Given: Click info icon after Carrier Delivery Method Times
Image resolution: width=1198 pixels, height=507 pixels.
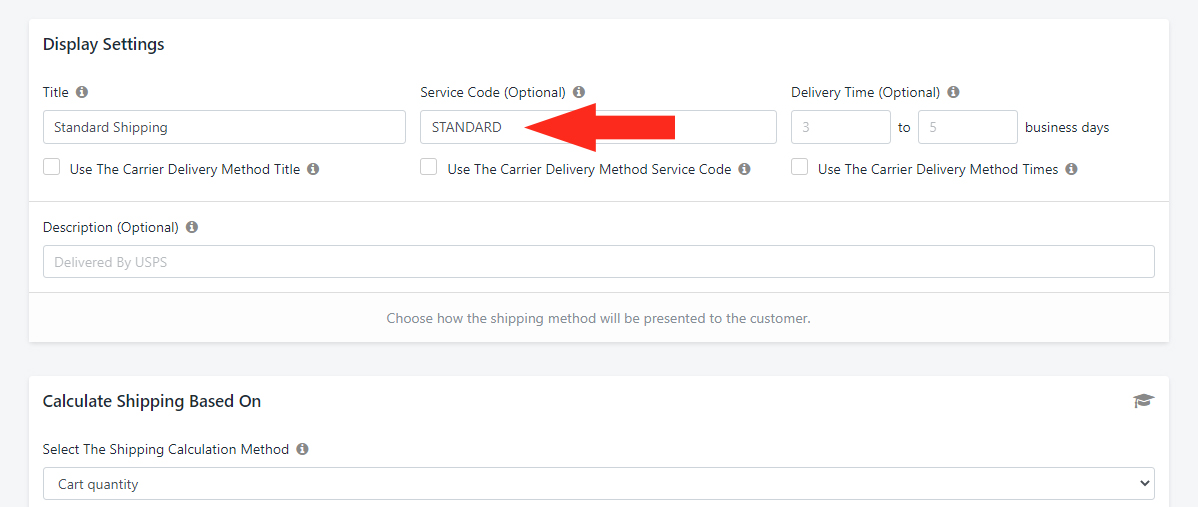Looking at the screenshot, I should 1072,170.
